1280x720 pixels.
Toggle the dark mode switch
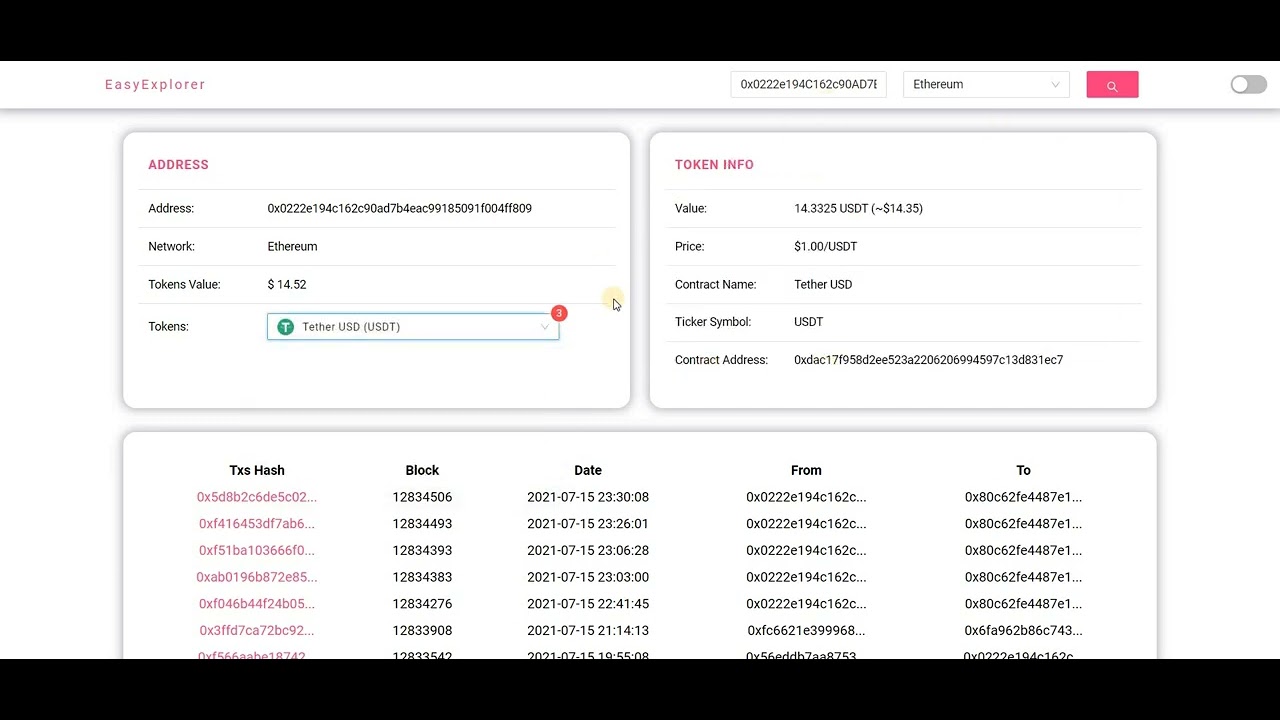(1248, 85)
